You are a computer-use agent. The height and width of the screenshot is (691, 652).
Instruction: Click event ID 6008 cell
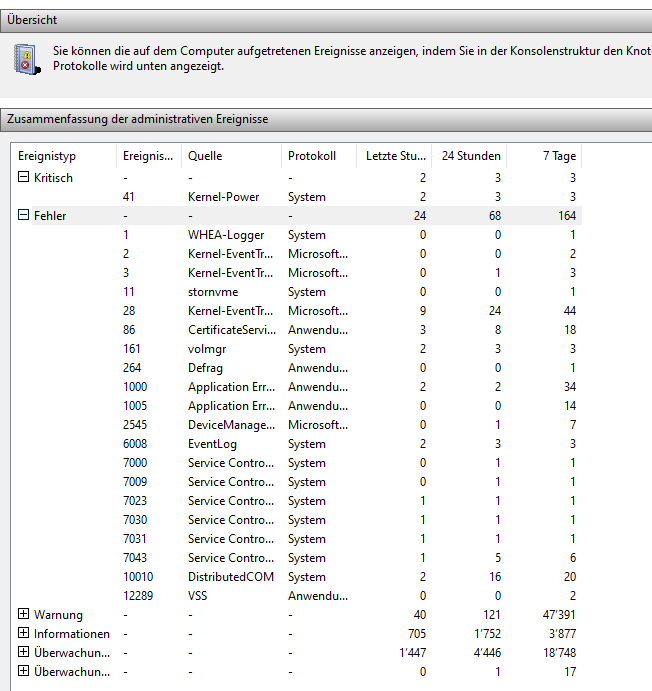pos(135,444)
